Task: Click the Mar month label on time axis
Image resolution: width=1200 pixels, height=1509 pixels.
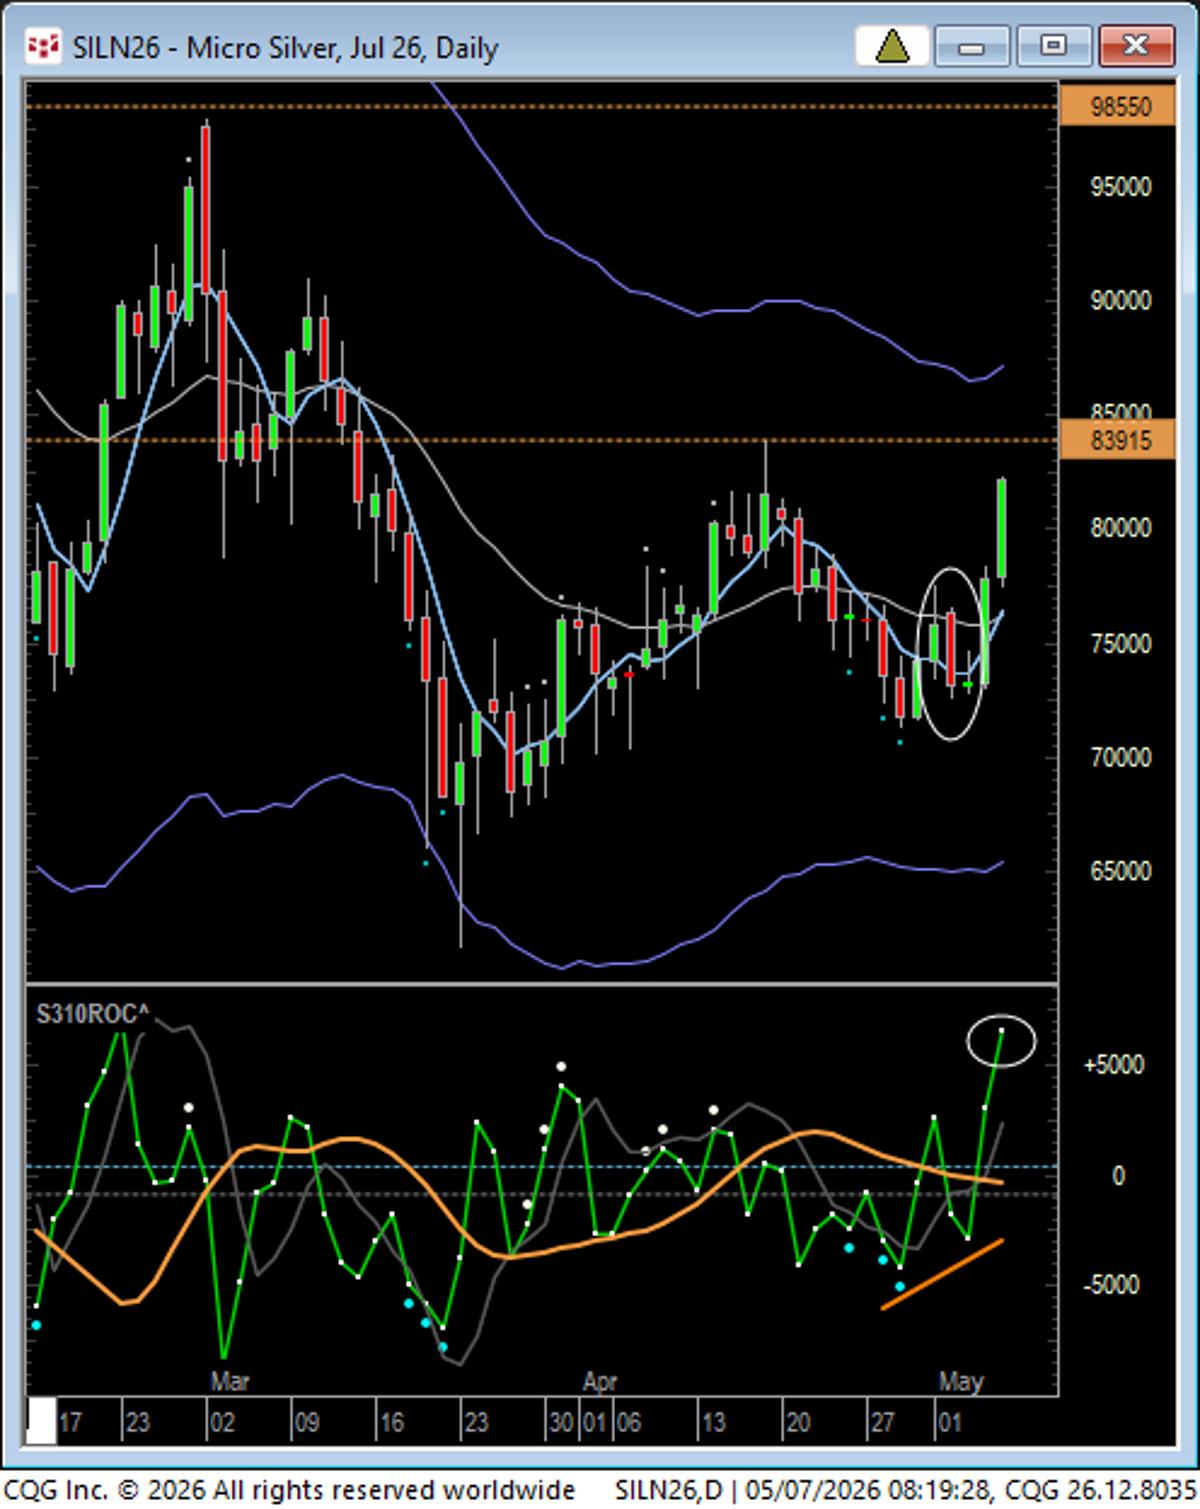Action: (229, 1381)
